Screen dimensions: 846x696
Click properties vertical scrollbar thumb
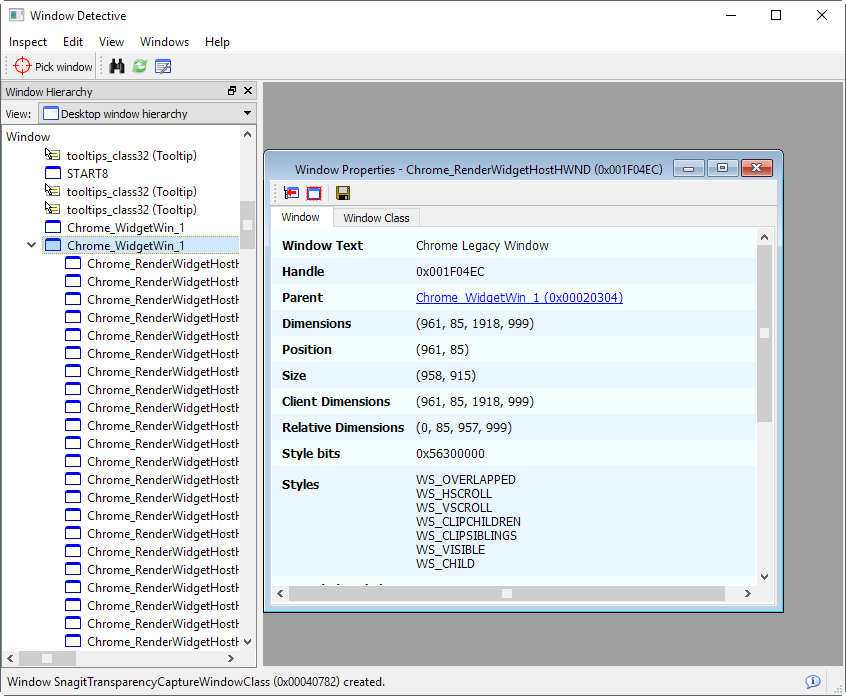tap(764, 333)
